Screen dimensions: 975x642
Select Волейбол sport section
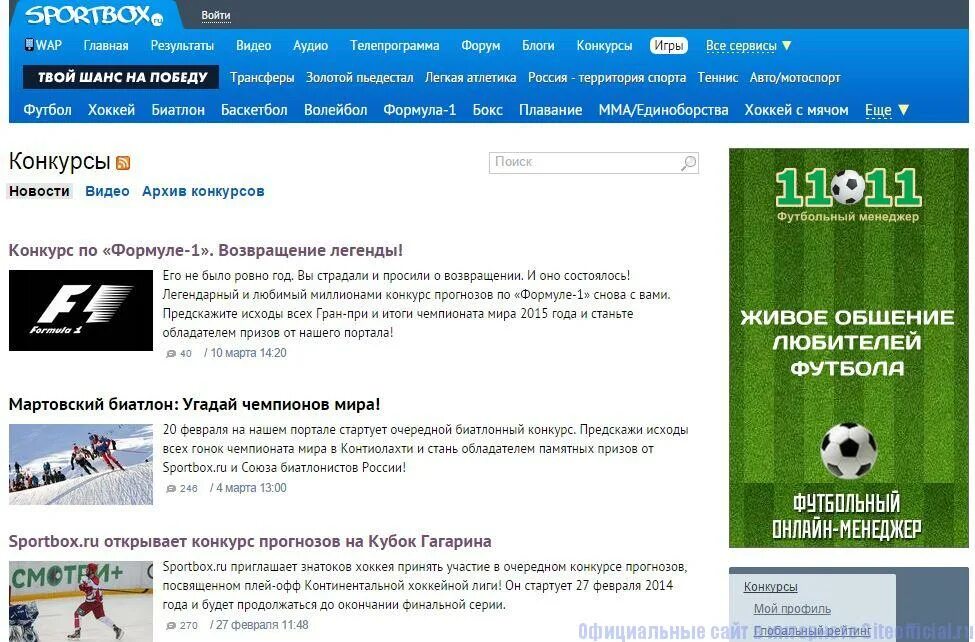coord(335,110)
